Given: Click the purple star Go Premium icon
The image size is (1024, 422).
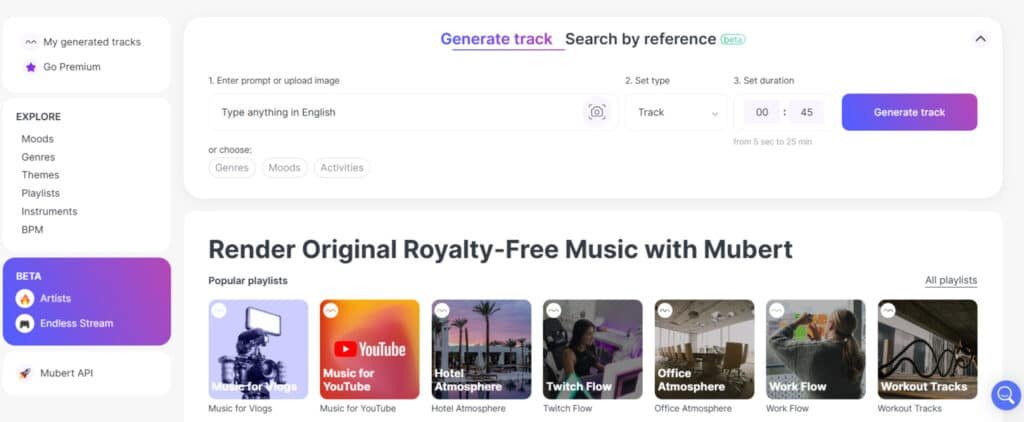Looking at the screenshot, I should [31, 67].
